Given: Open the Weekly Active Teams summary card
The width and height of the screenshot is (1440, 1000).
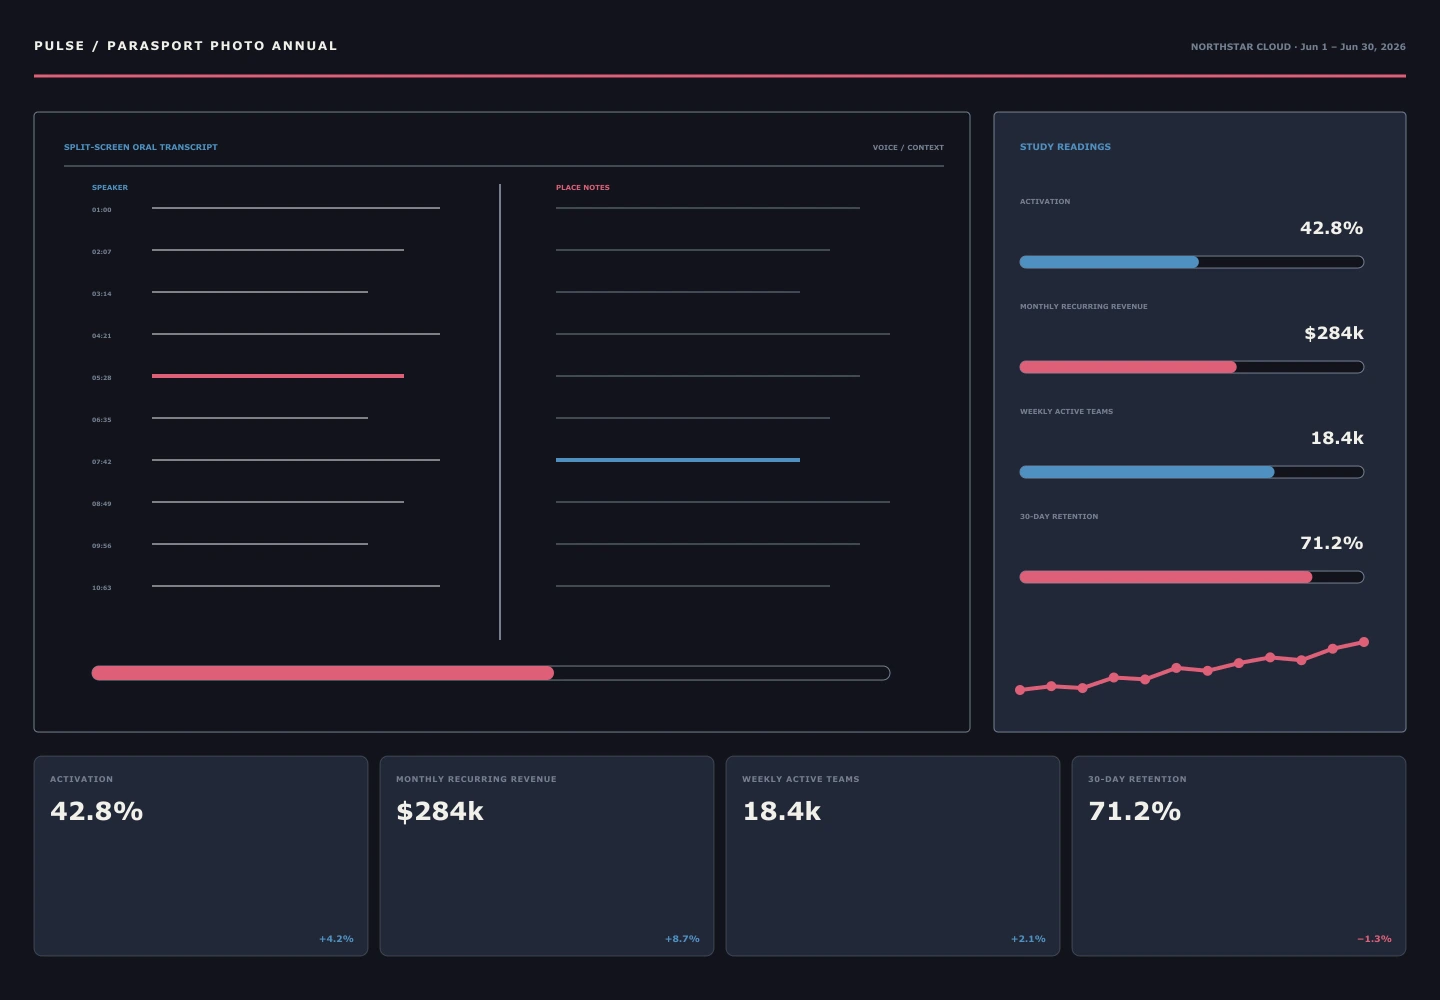Looking at the screenshot, I should pyautogui.click(x=893, y=856).
